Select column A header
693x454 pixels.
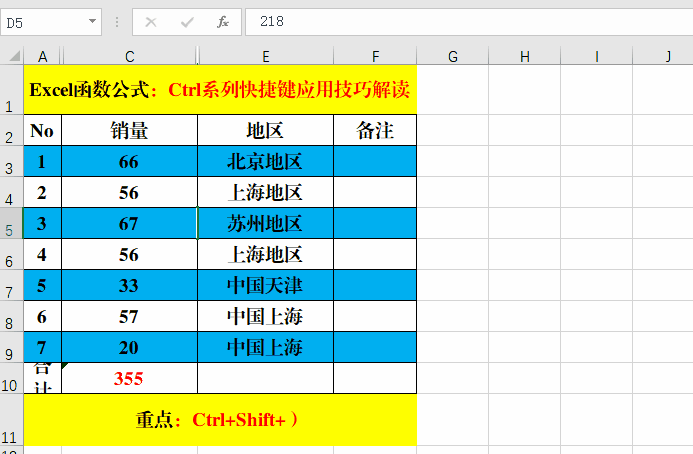click(42, 57)
